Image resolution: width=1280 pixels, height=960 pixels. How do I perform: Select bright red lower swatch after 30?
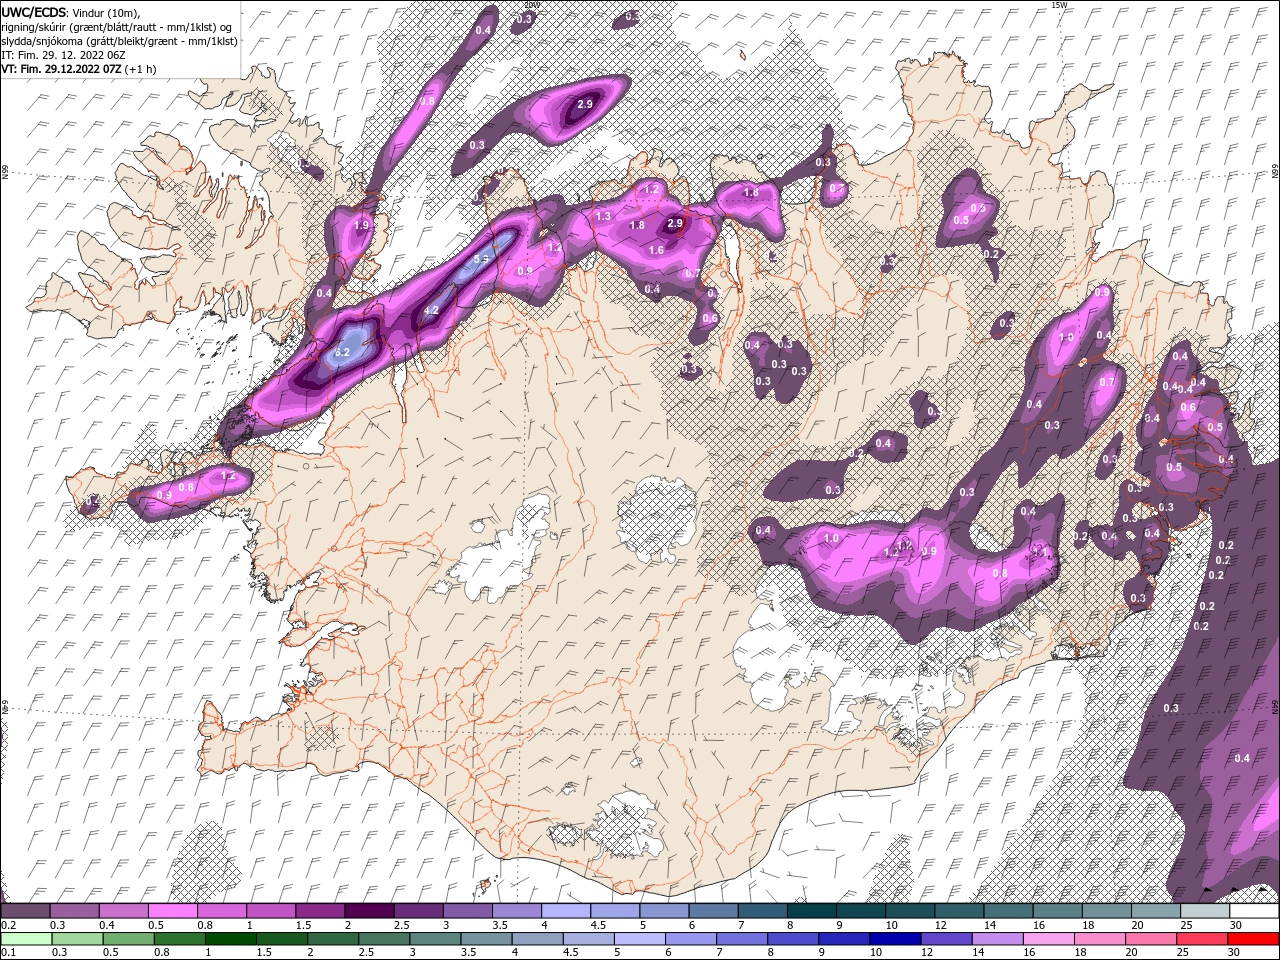point(1254,938)
